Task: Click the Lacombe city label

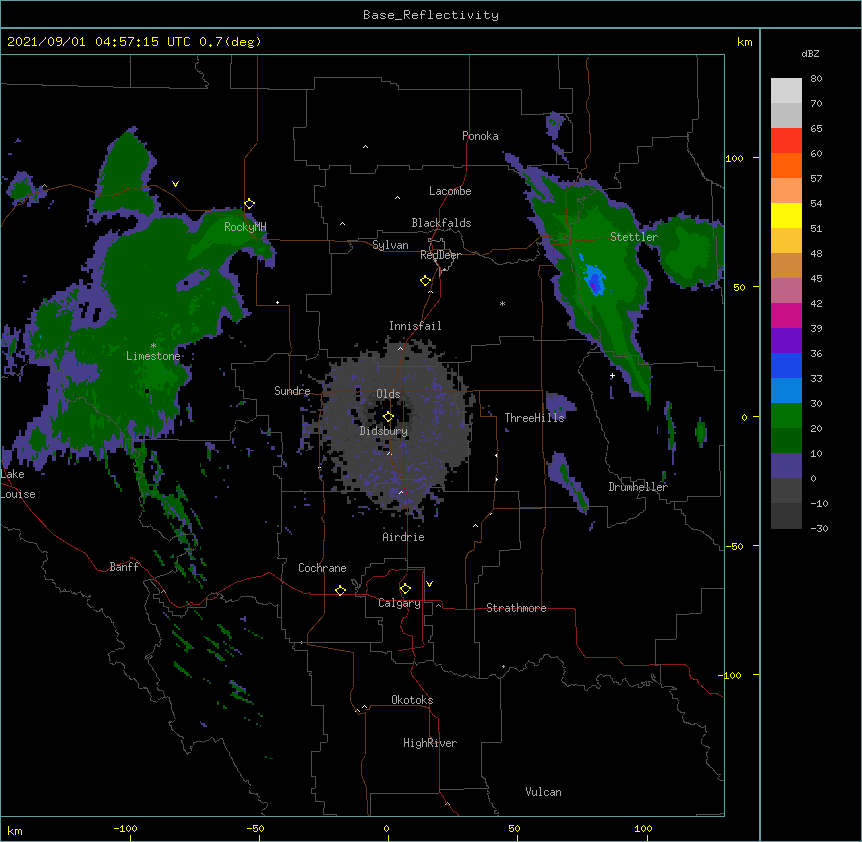Action: [450, 191]
